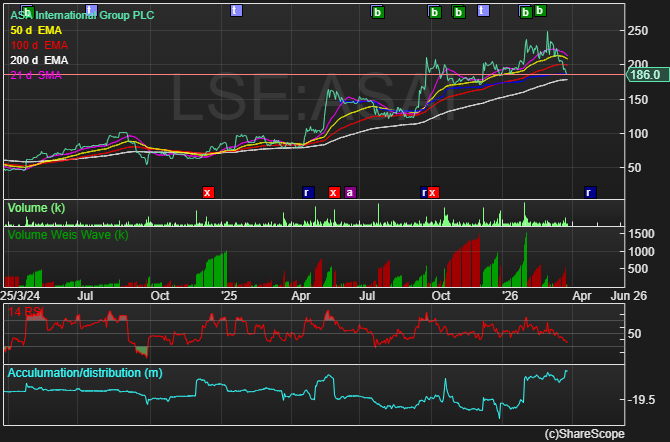Click the Volume Weis Wave (k) label
Image resolution: width=670 pixels, height=442 pixels.
point(68,235)
